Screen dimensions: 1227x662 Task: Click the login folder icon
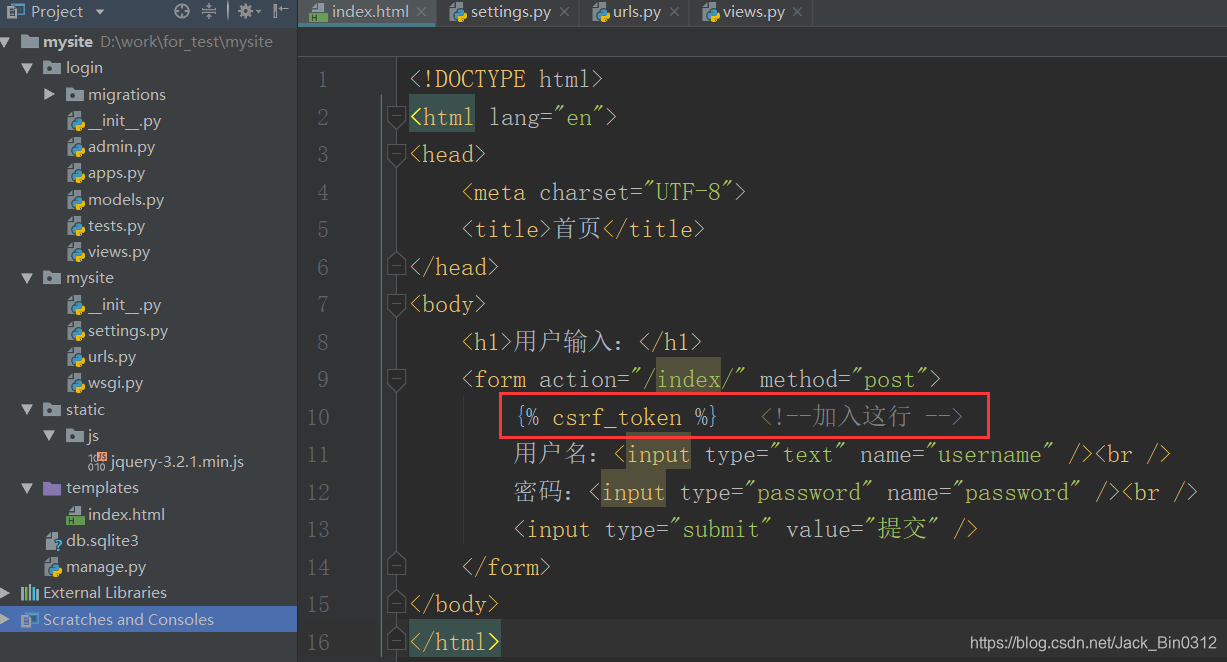pyautogui.click(x=53, y=68)
